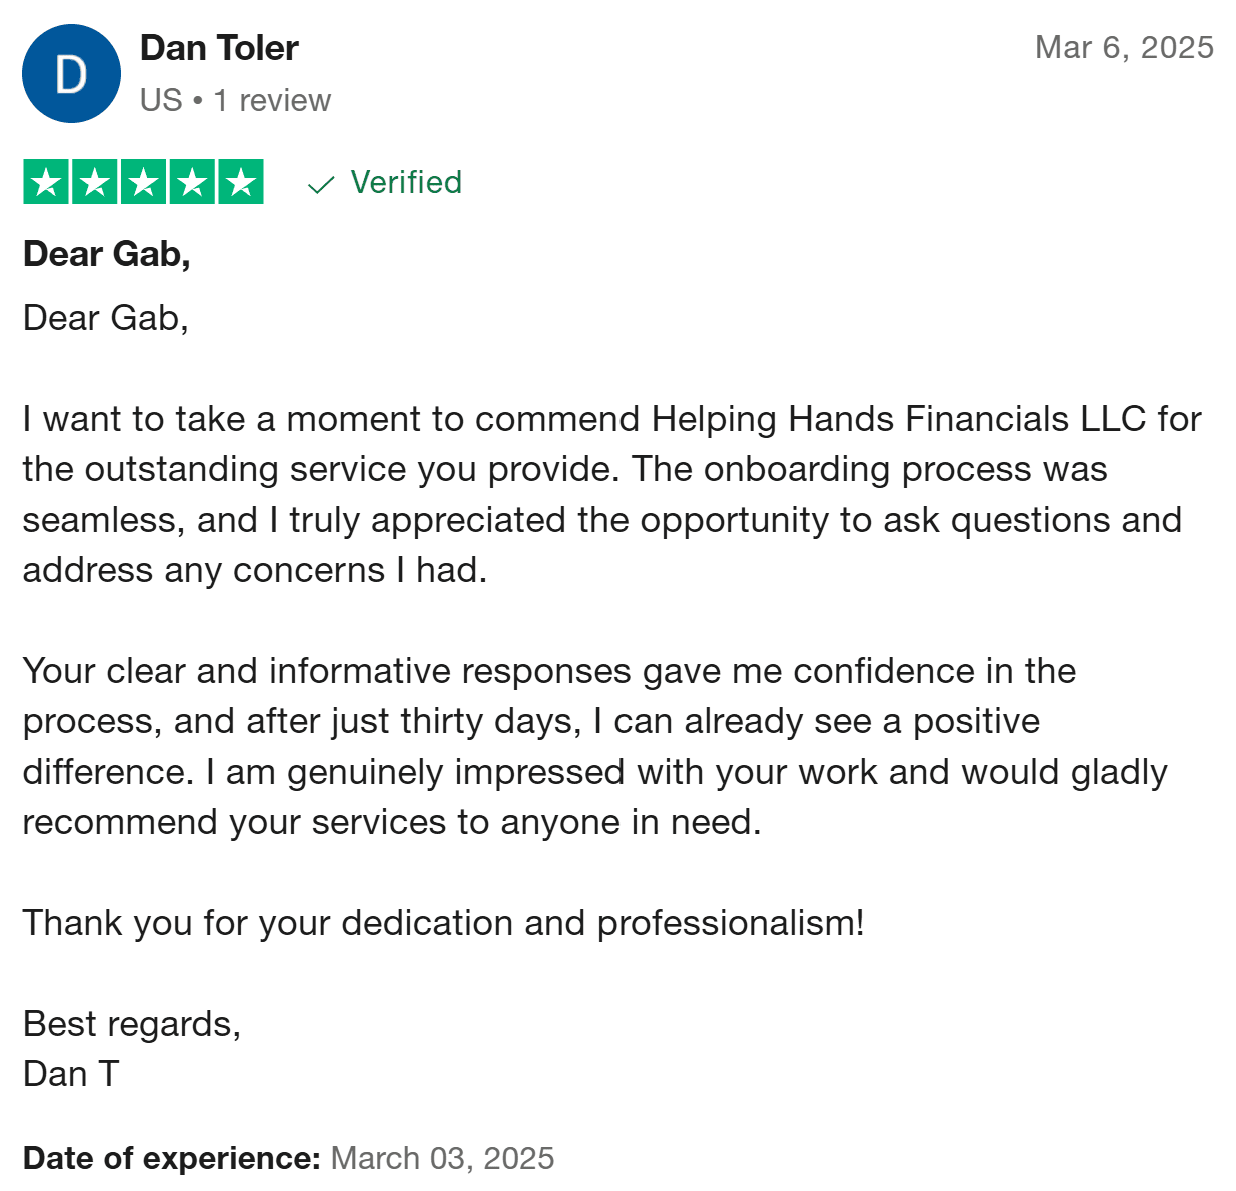Viewport: 1236px width, 1191px height.
Task: Click the non-bold "Dear Gab," salutation line
Action: coord(106,318)
